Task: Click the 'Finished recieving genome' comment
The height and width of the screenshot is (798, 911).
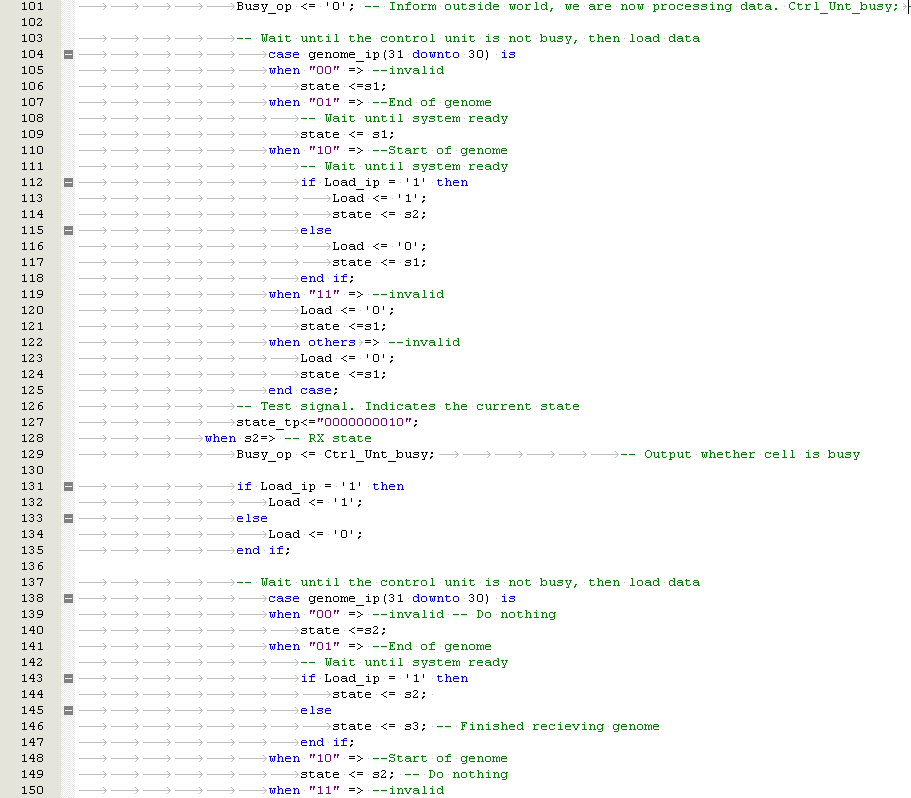Action: pyautogui.click(x=547, y=726)
